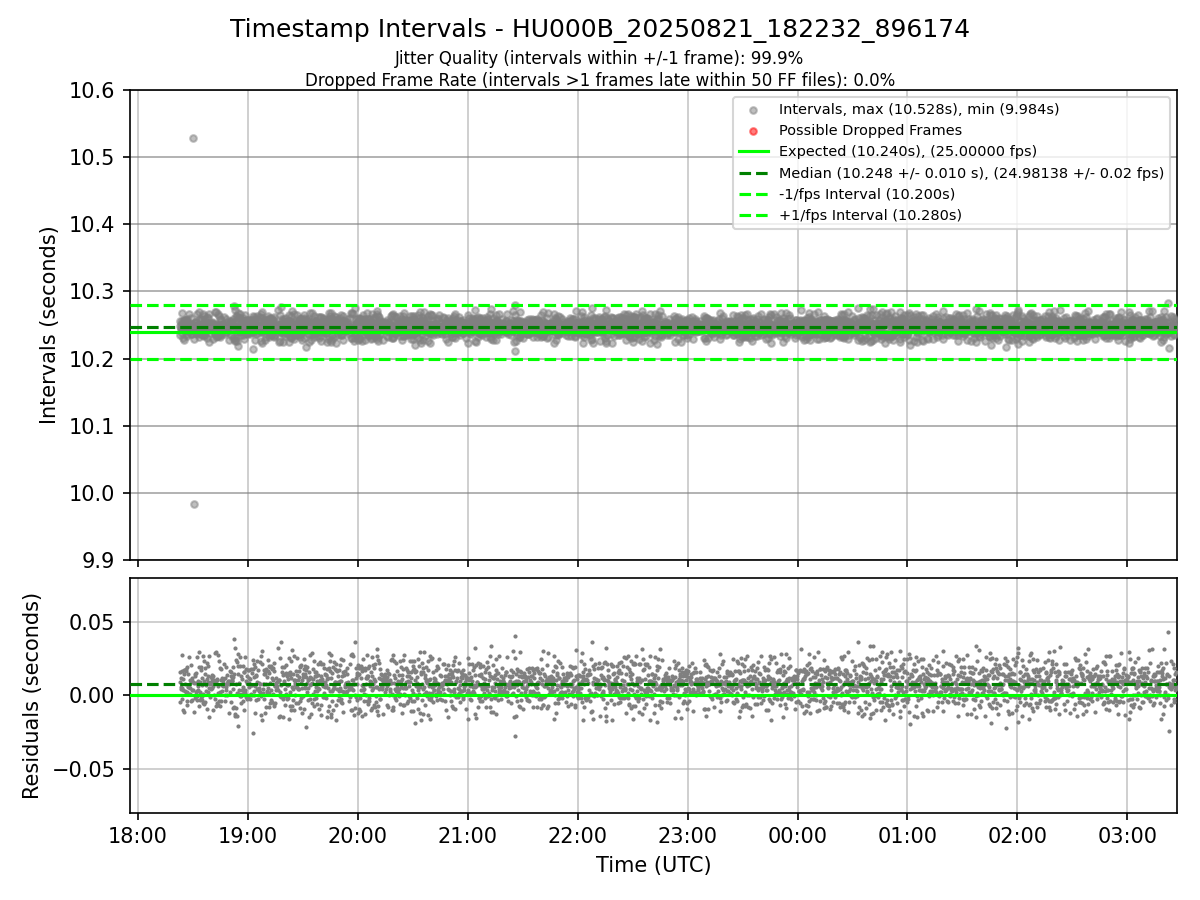Click the plot title 'Timestamp Intervals - HU000B_20250821_182232_896174'

click(600, 29)
